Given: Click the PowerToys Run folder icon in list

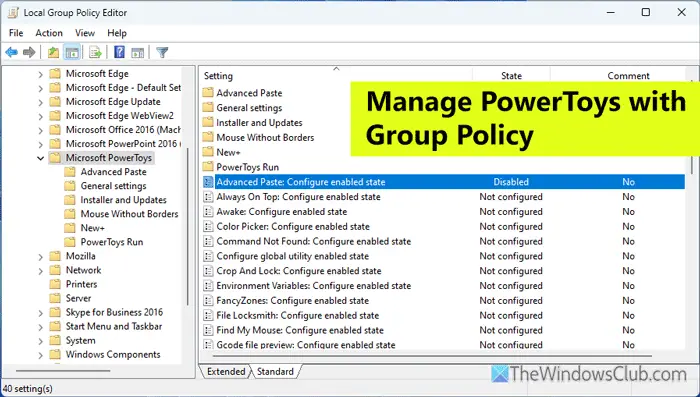Looking at the screenshot, I should [x=208, y=167].
